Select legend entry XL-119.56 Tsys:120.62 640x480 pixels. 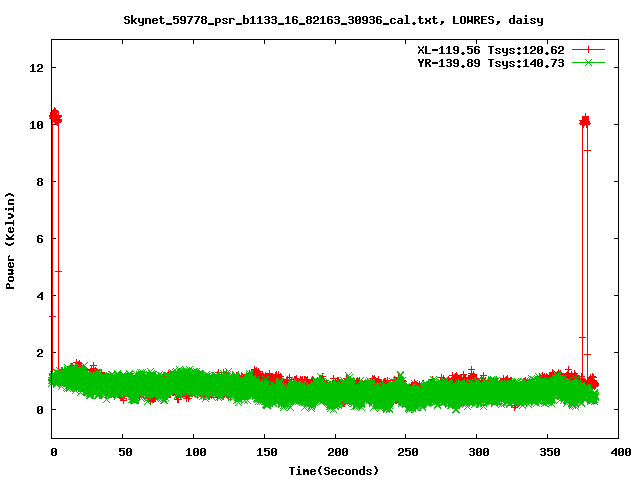[x=491, y=50]
